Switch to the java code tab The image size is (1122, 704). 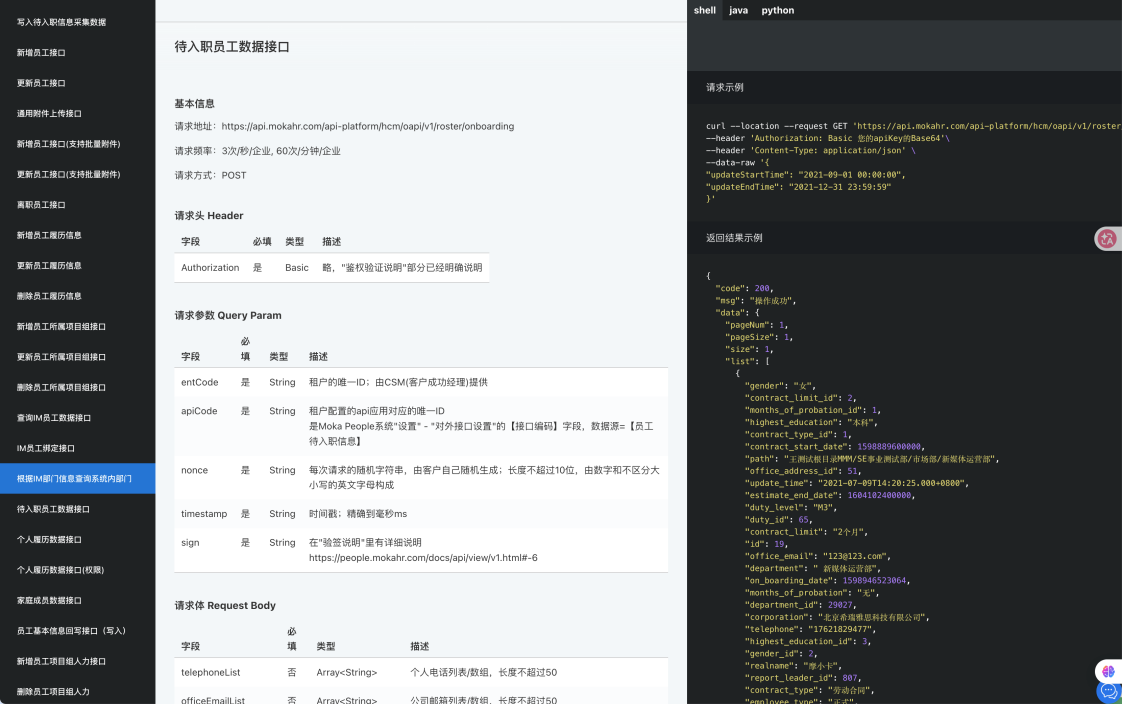(738, 10)
